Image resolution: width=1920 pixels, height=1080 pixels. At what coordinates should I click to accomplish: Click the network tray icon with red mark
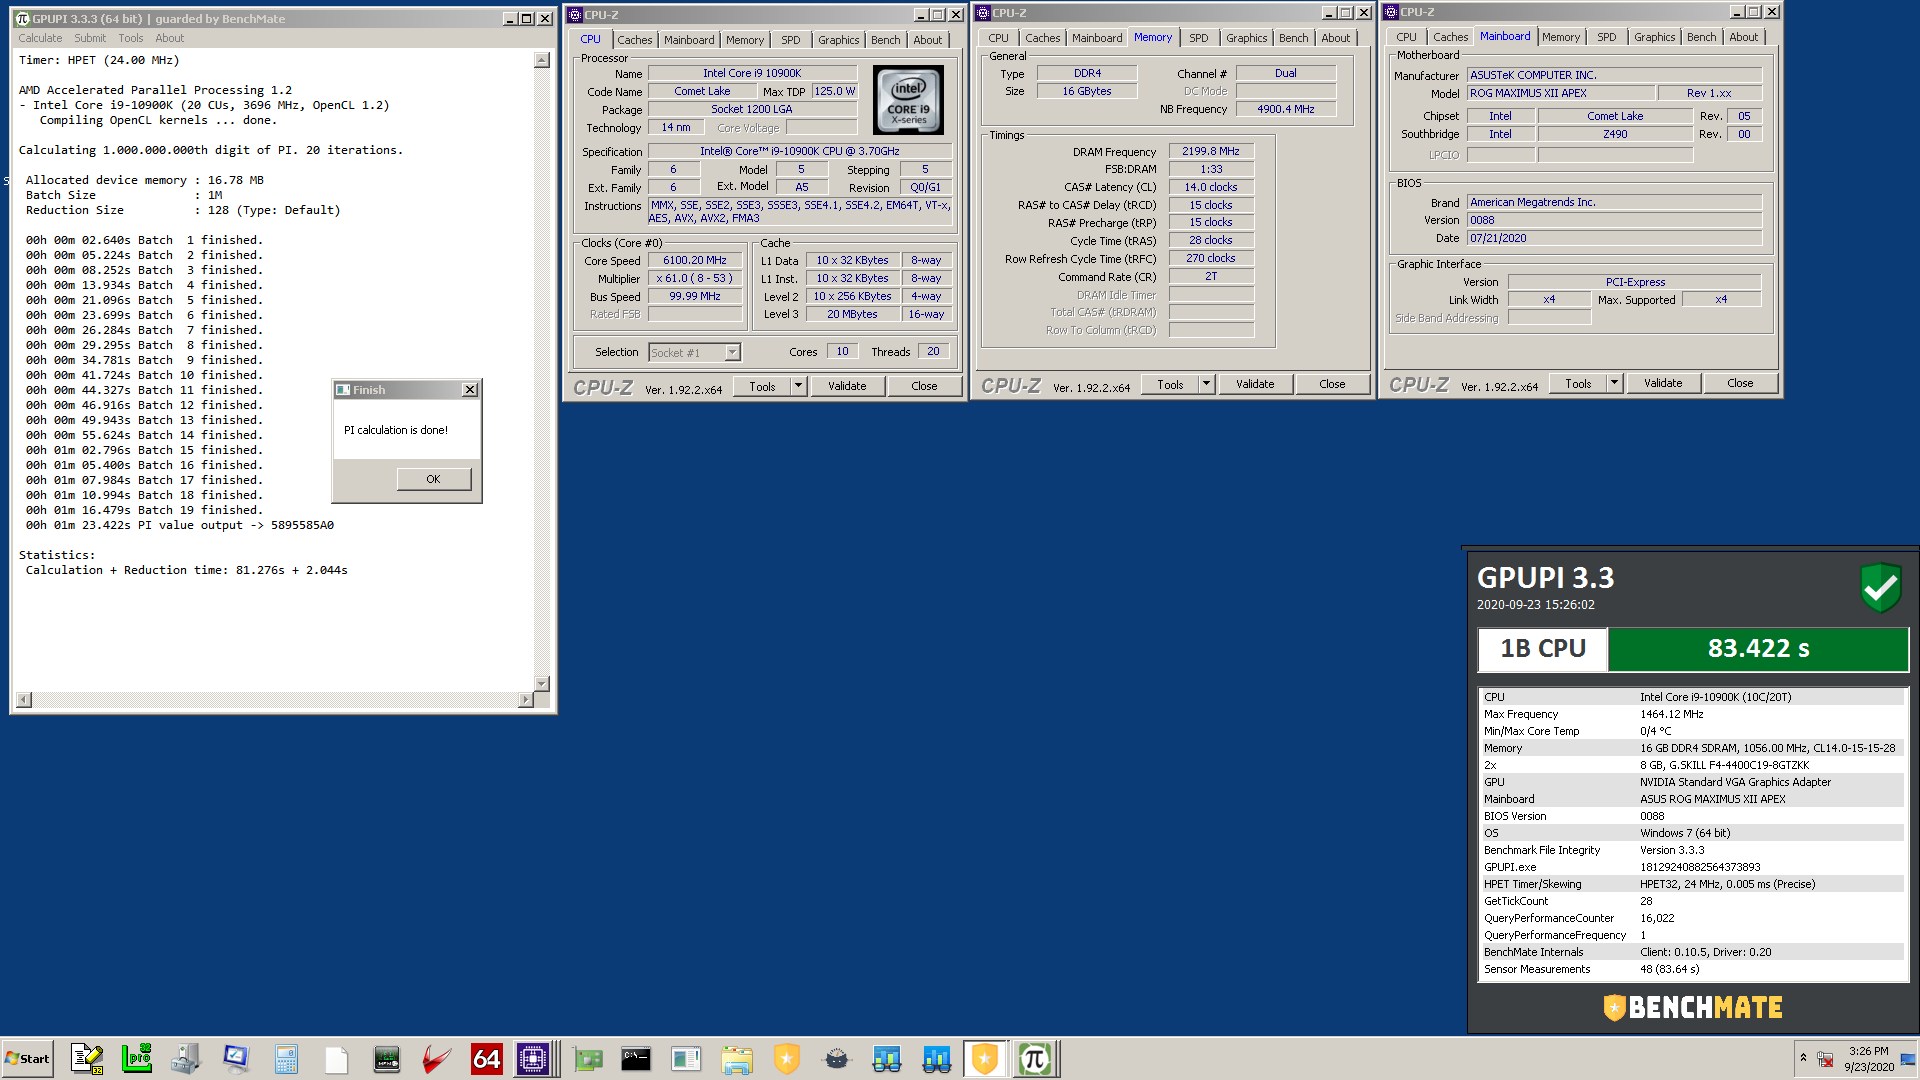point(1825,1059)
